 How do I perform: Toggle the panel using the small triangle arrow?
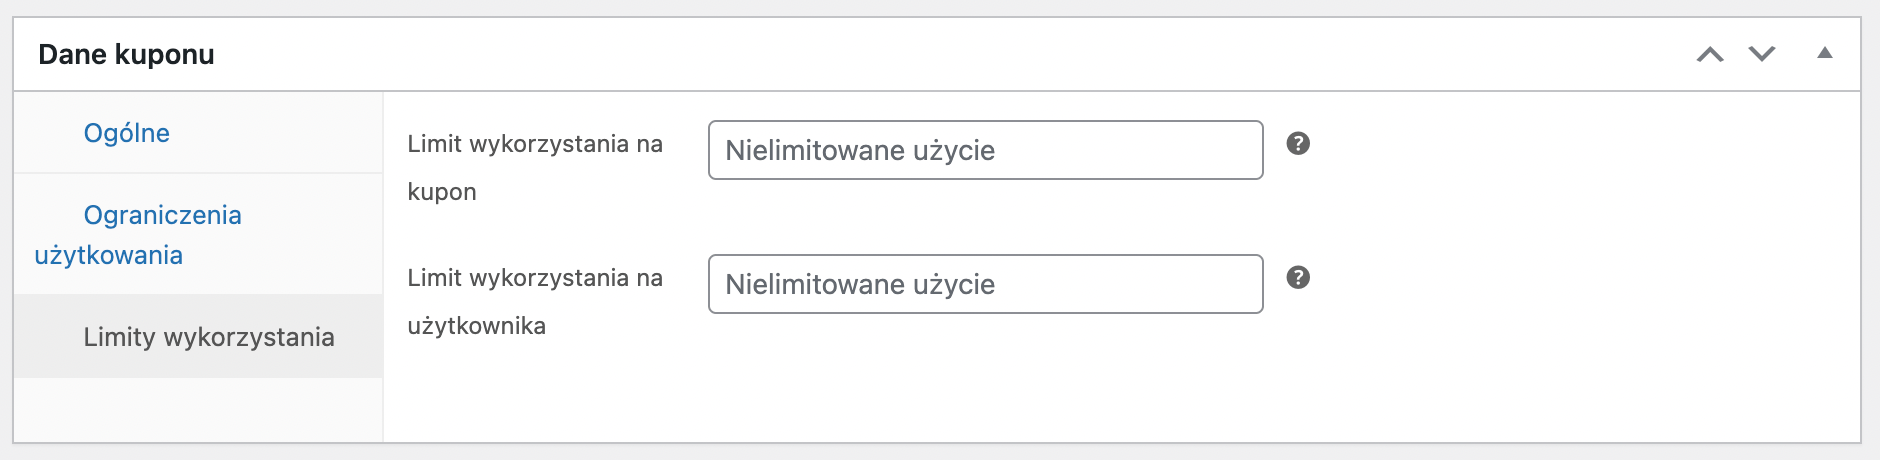point(1825,54)
